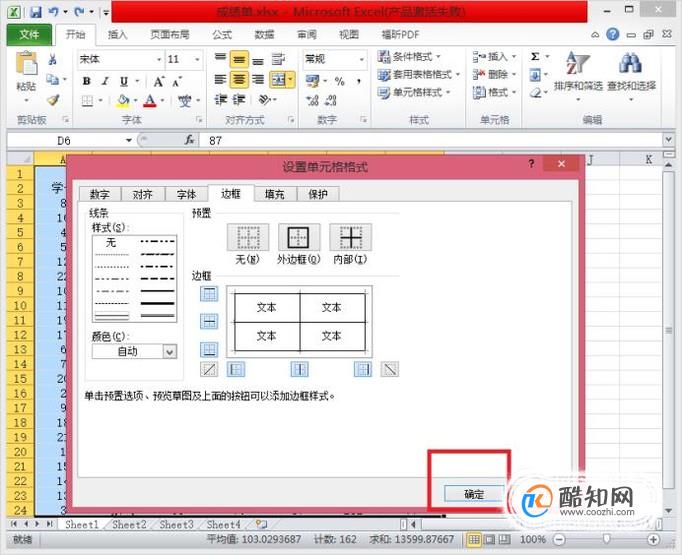This screenshot has height=555, width=682.
Task: Switch to the 公式 ribbon tab
Action: (x=222, y=34)
